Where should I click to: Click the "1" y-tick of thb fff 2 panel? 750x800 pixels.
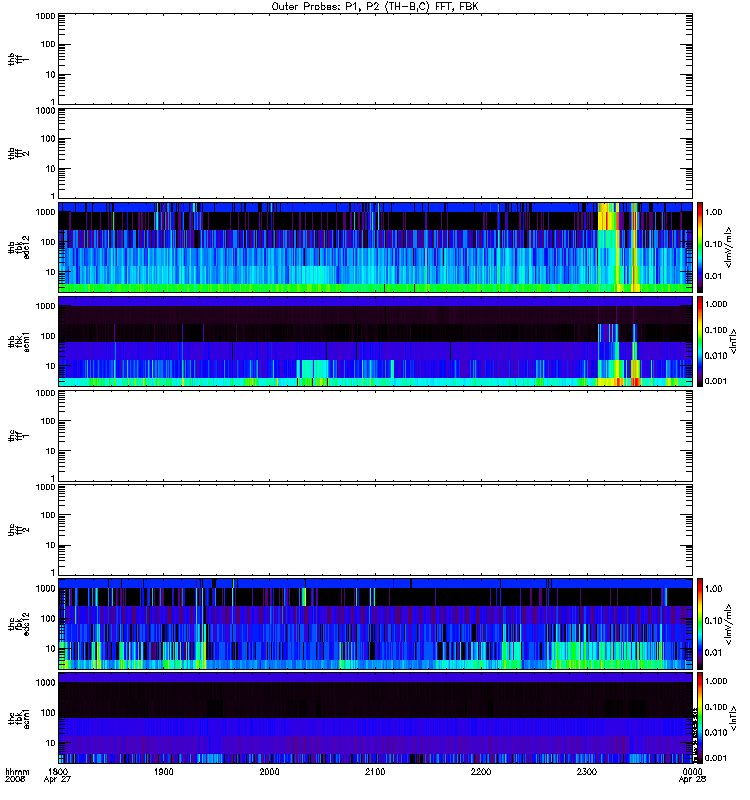53,195
